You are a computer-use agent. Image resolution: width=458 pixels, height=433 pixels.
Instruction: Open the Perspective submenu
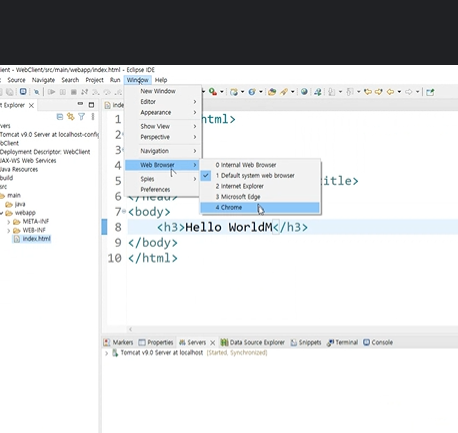162,137
